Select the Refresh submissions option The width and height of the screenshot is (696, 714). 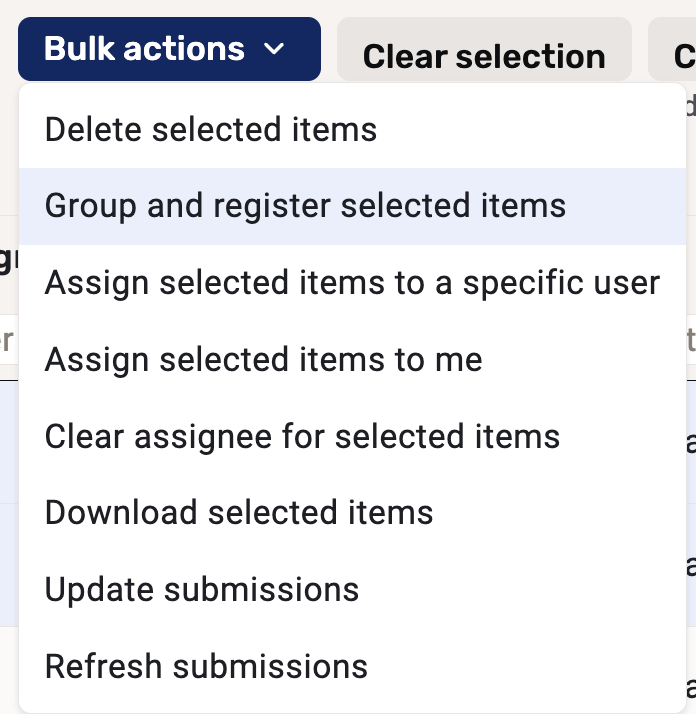click(x=206, y=666)
